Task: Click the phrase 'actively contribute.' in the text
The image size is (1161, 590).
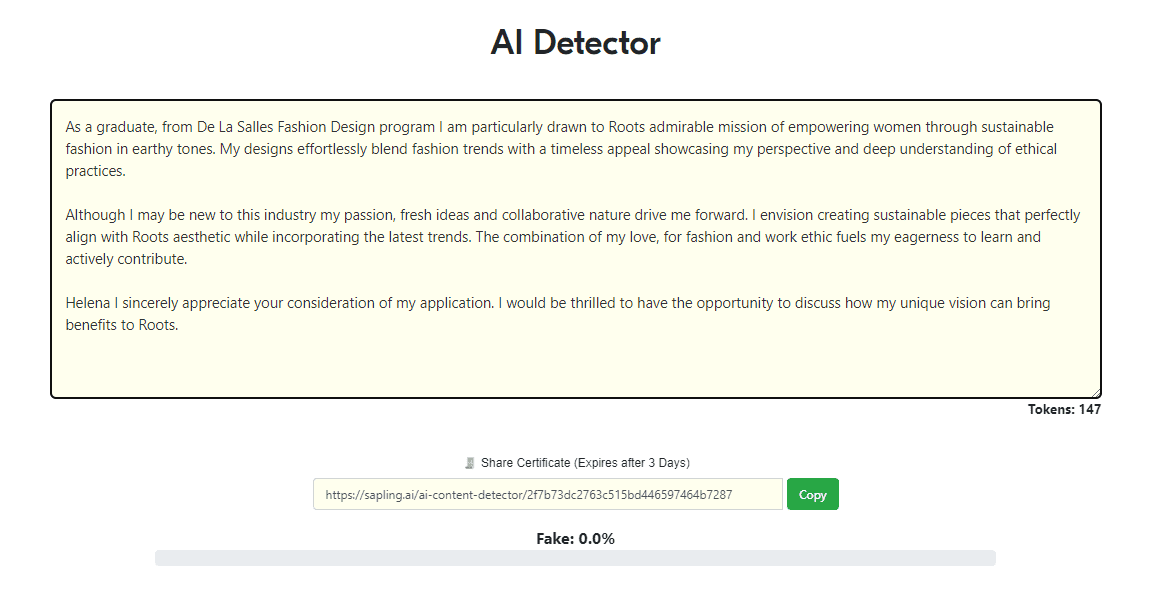Action: tap(126, 259)
